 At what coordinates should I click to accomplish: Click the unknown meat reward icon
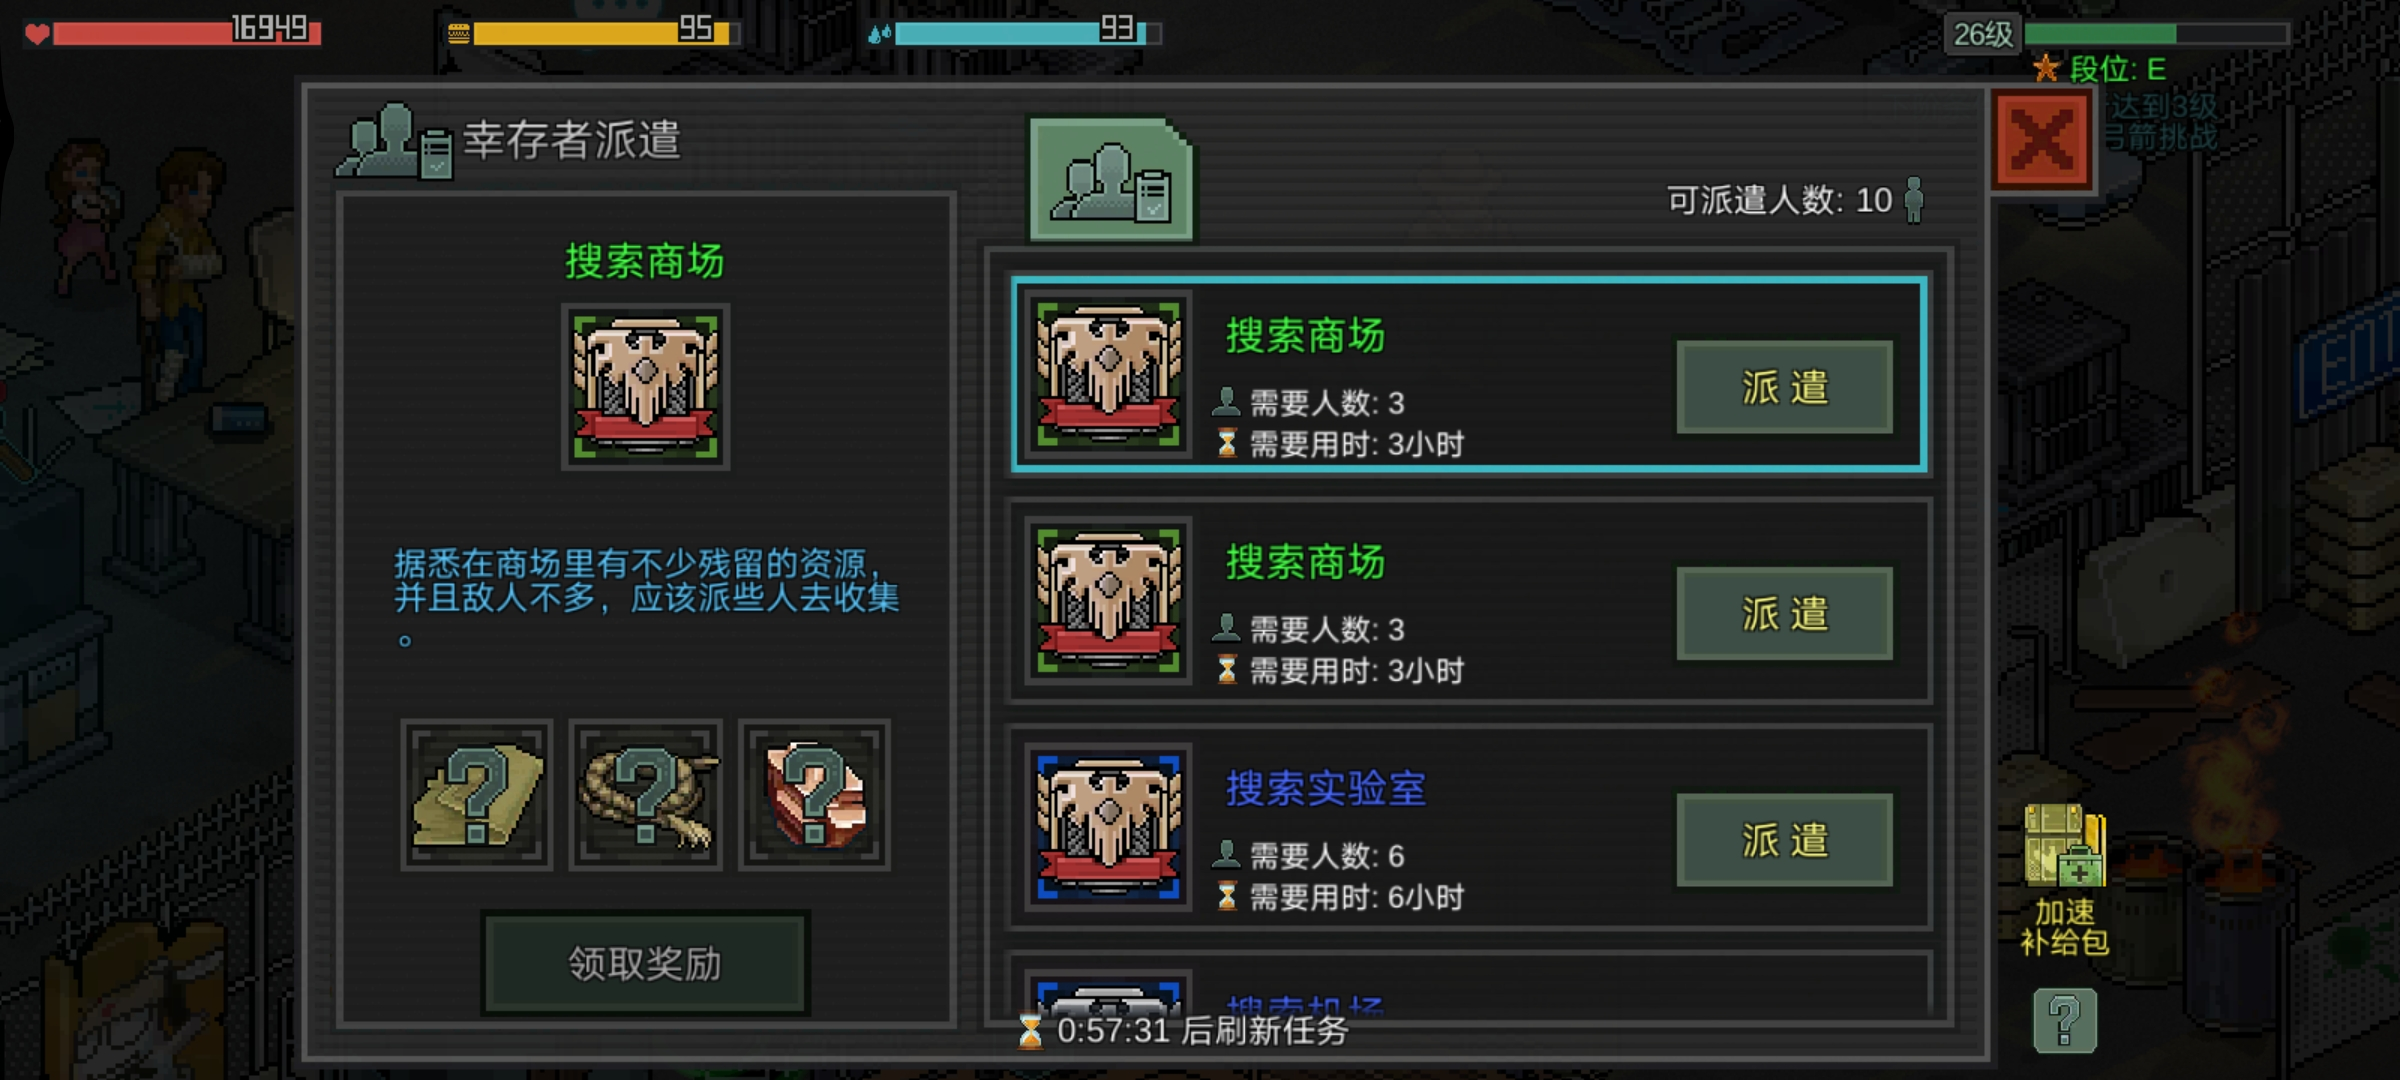pyautogui.click(x=814, y=795)
